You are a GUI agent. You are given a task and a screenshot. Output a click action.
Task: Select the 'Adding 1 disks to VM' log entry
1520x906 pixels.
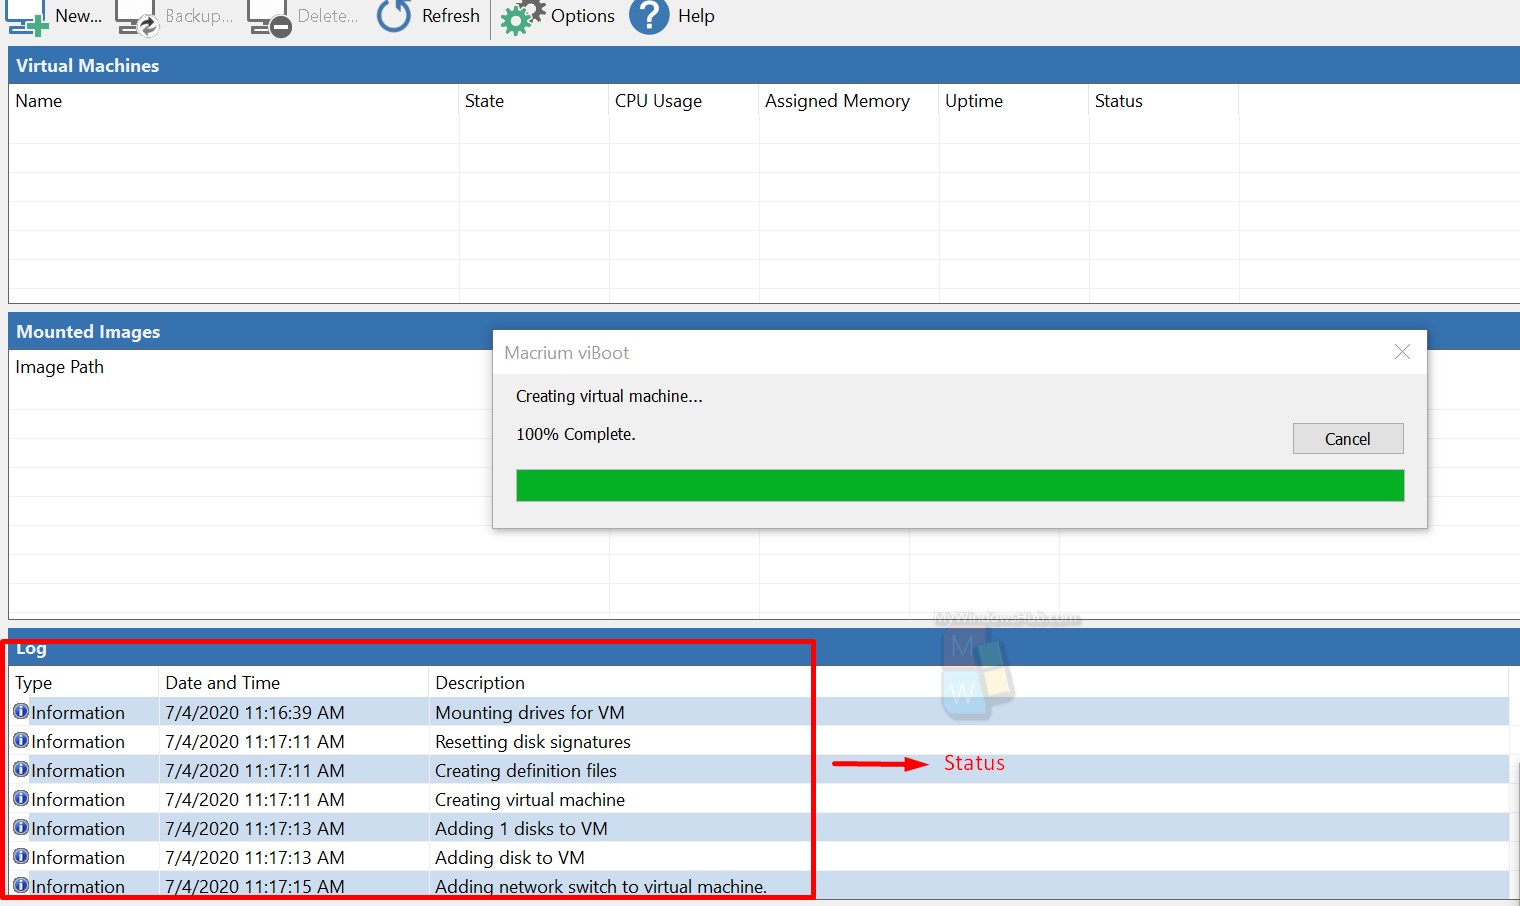pyautogui.click(x=760, y=828)
